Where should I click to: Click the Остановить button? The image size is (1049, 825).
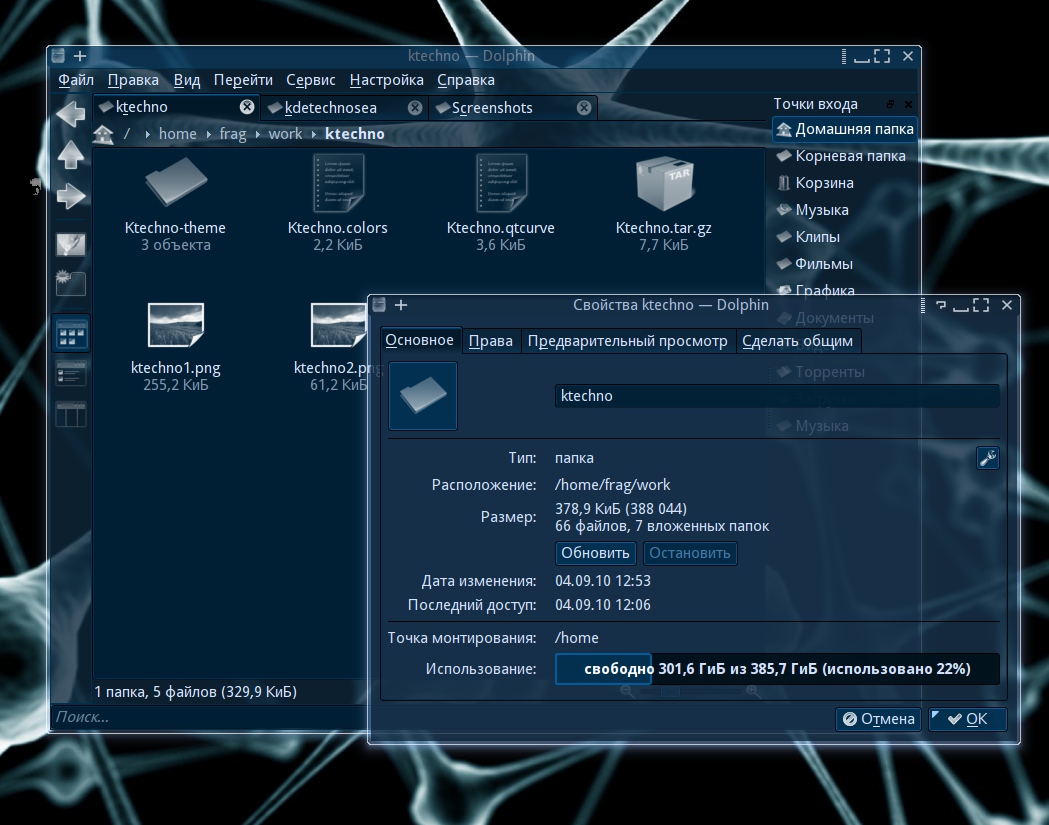(x=690, y=553)
